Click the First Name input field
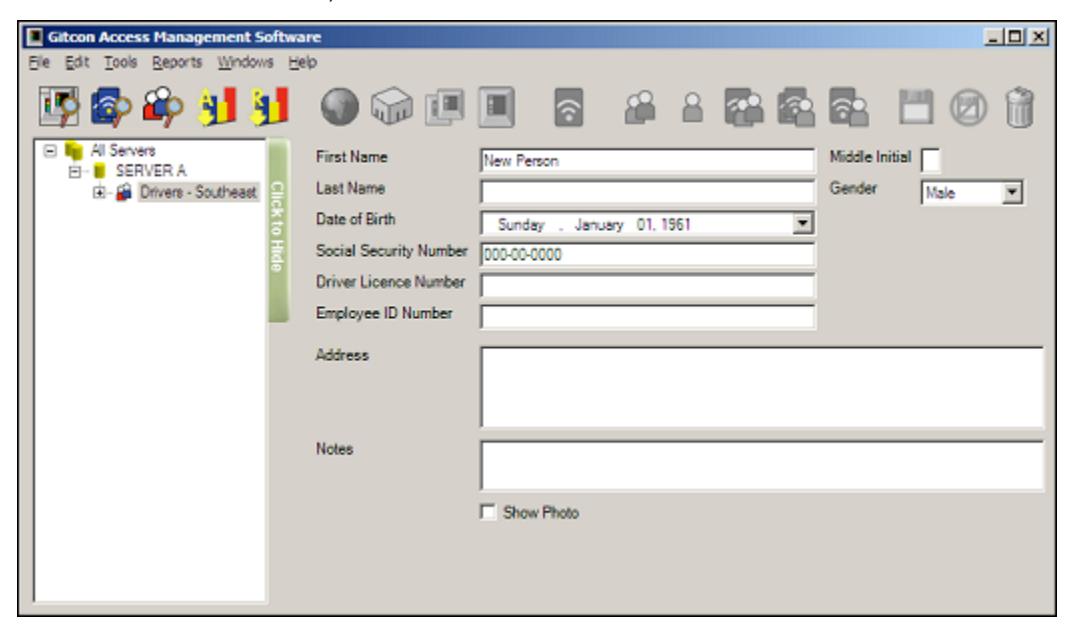 [x=647, y=161]
